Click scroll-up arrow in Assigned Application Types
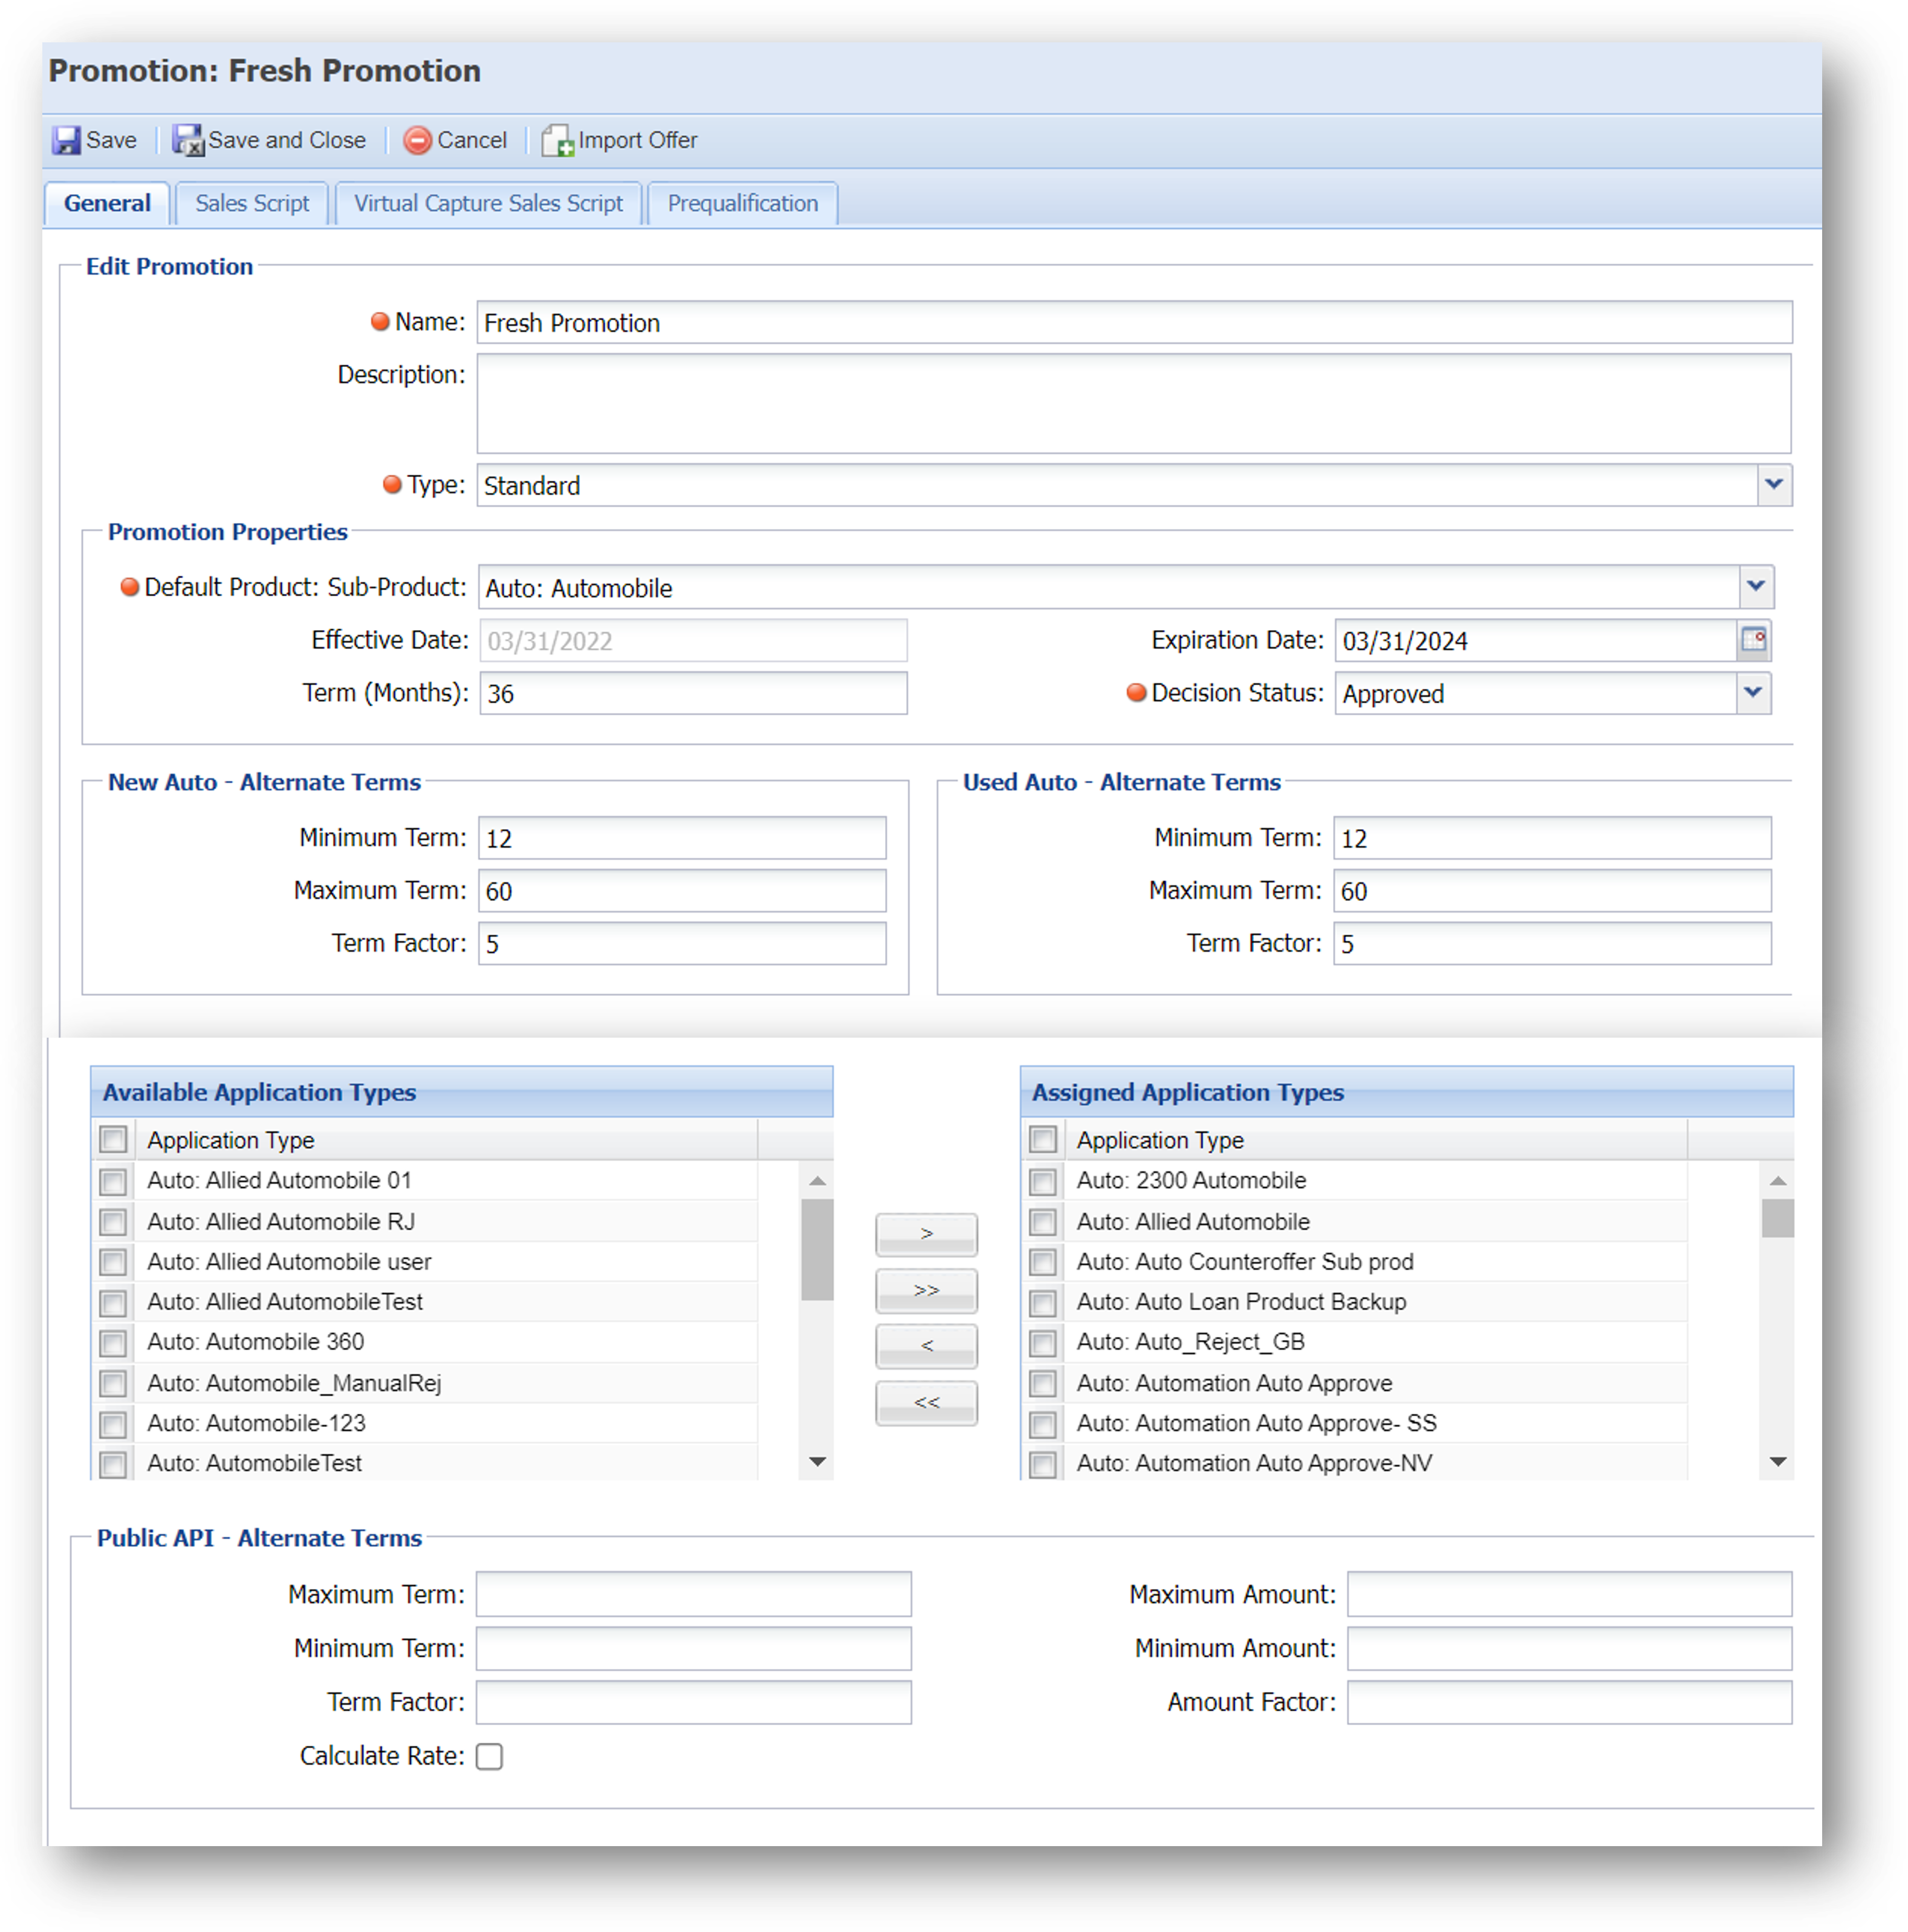 (1777, 1181)
